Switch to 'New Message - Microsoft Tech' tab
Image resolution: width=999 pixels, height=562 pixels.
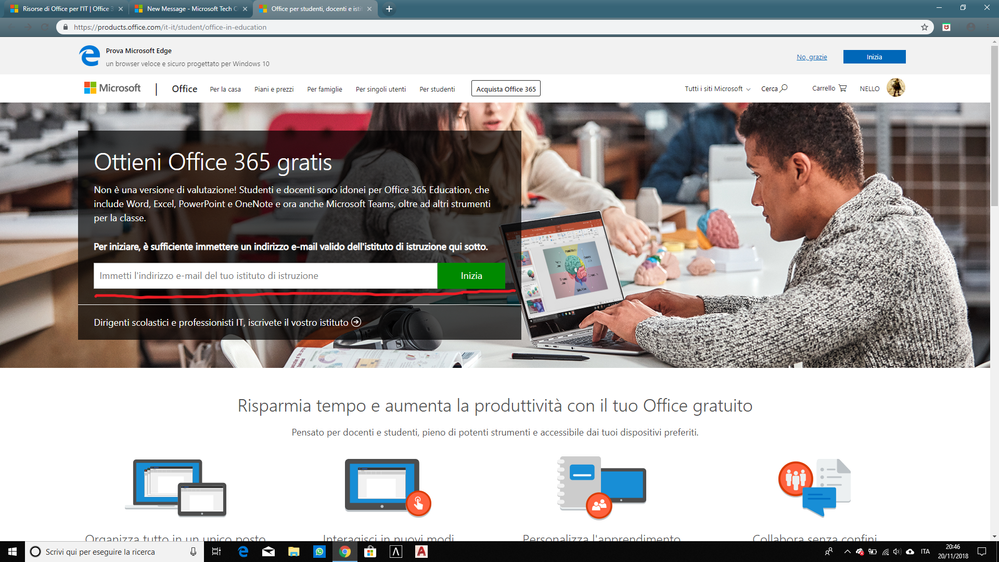click(191, 9)
